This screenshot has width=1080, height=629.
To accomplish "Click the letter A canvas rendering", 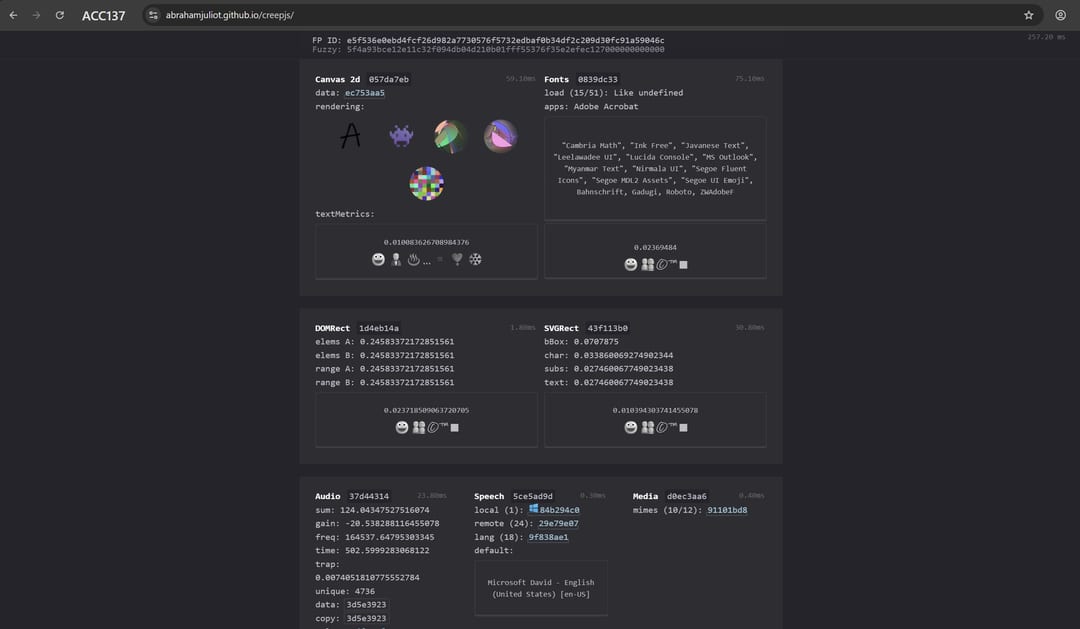I will (x=351, y=136).
